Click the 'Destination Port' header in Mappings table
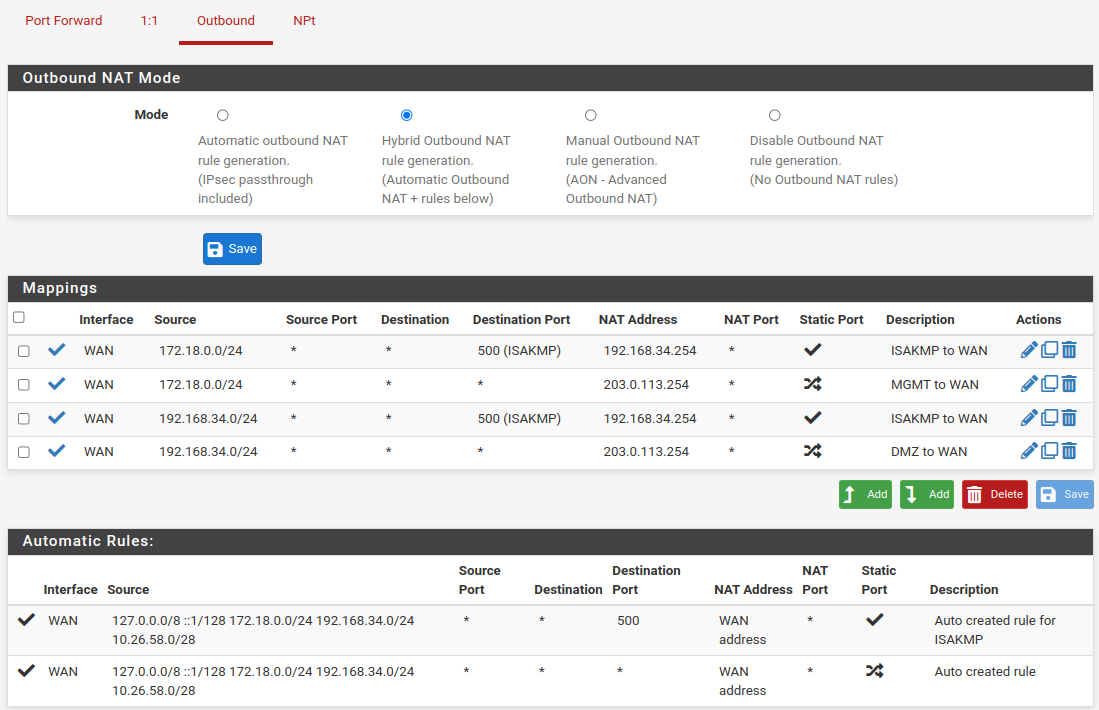The width and height of the screenshot is (1099, 710). pyautogui.click(x=521, y=320)
